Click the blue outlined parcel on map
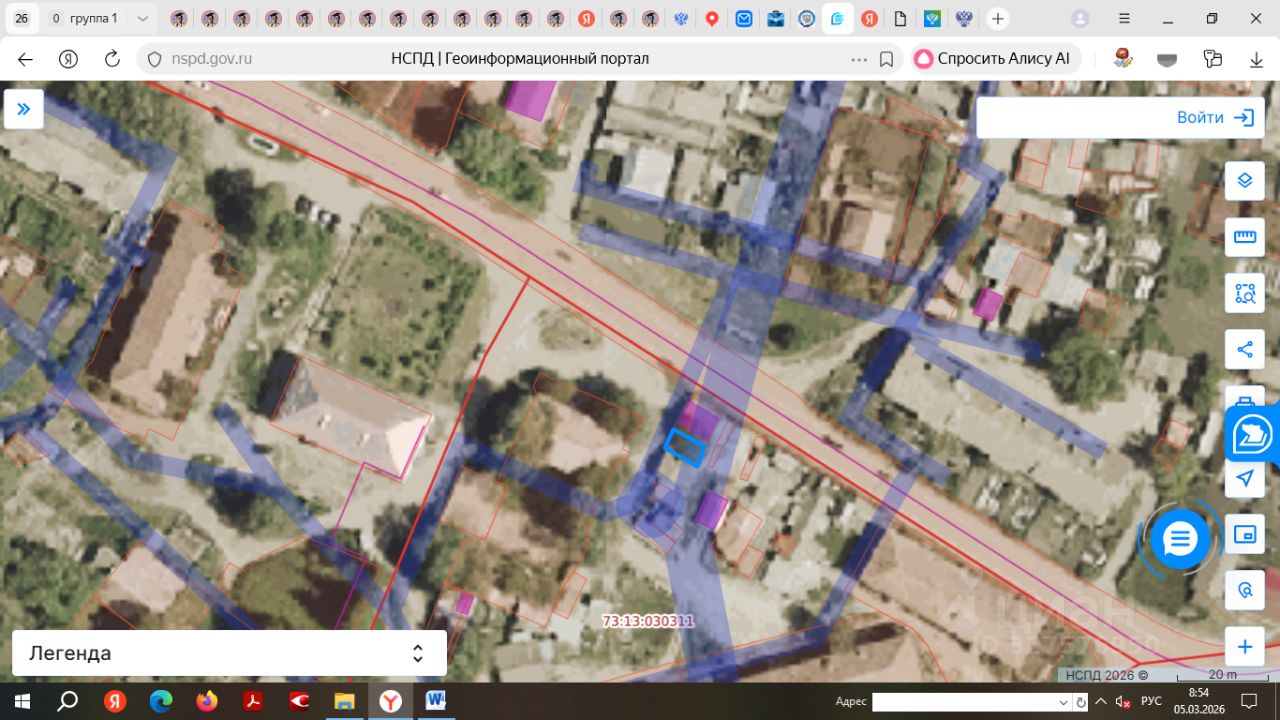 pos(685,447)
